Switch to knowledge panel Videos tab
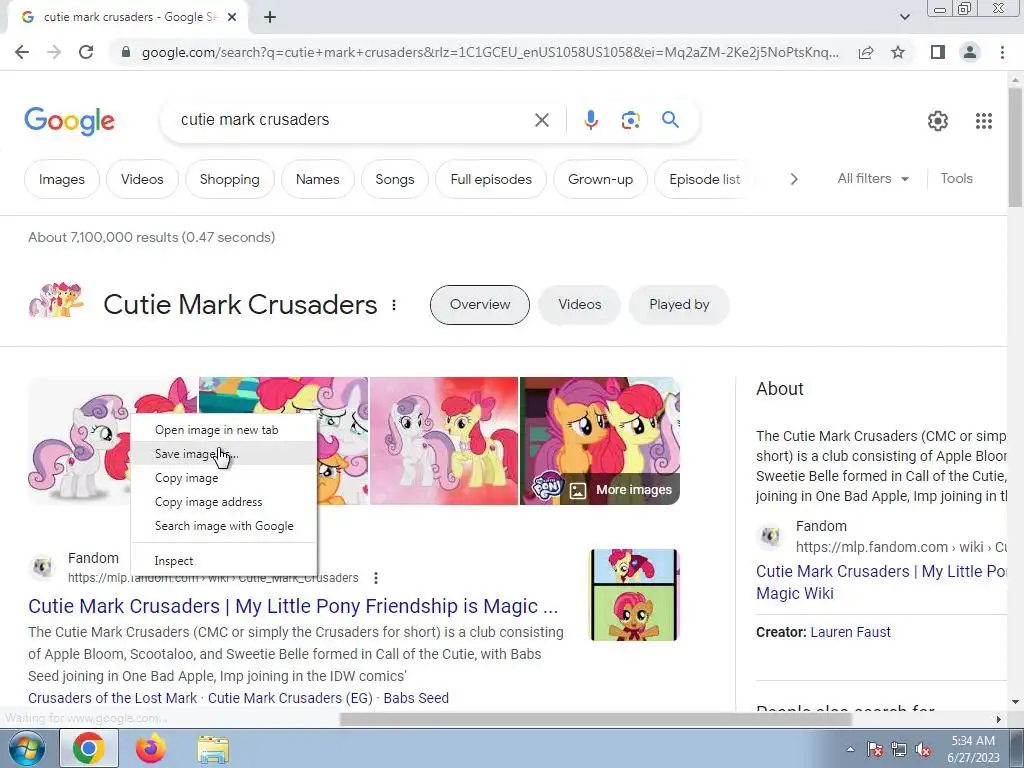Screen dimensions: 1024x768 [x=579, y=305]
